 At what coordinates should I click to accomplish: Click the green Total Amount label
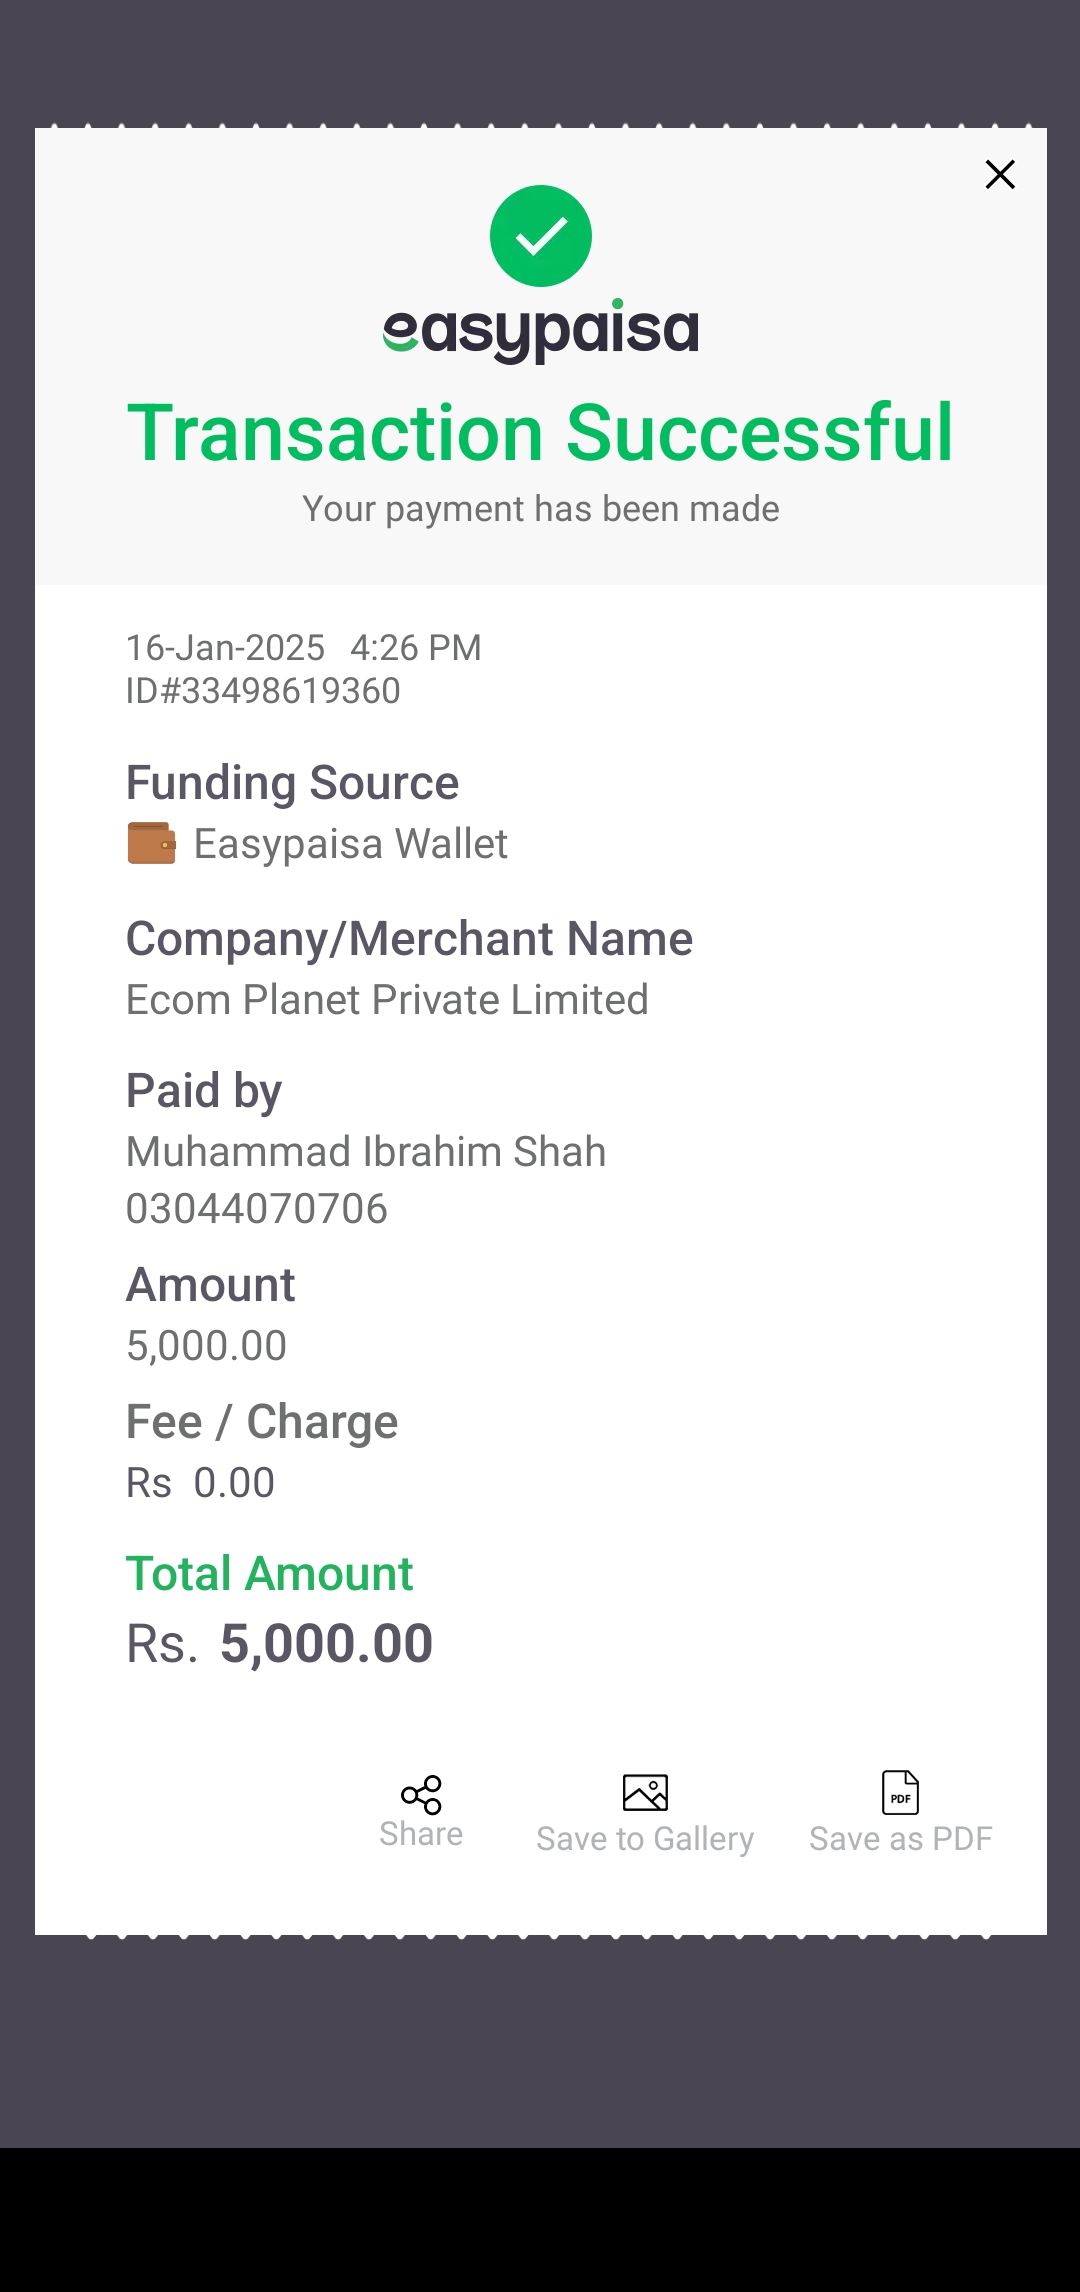tap(269, 1574)
